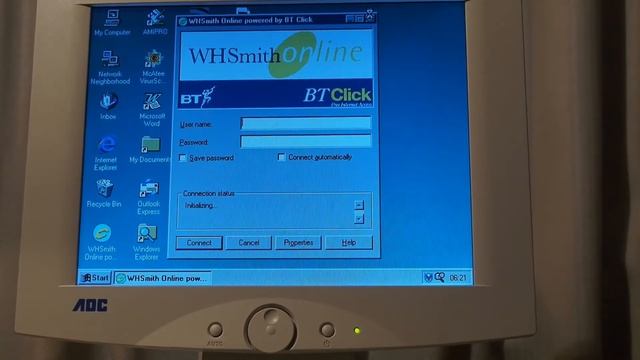640x360 pixels.
Task: Click the magnifier tray icon near clock
Action: pos(439,278)
